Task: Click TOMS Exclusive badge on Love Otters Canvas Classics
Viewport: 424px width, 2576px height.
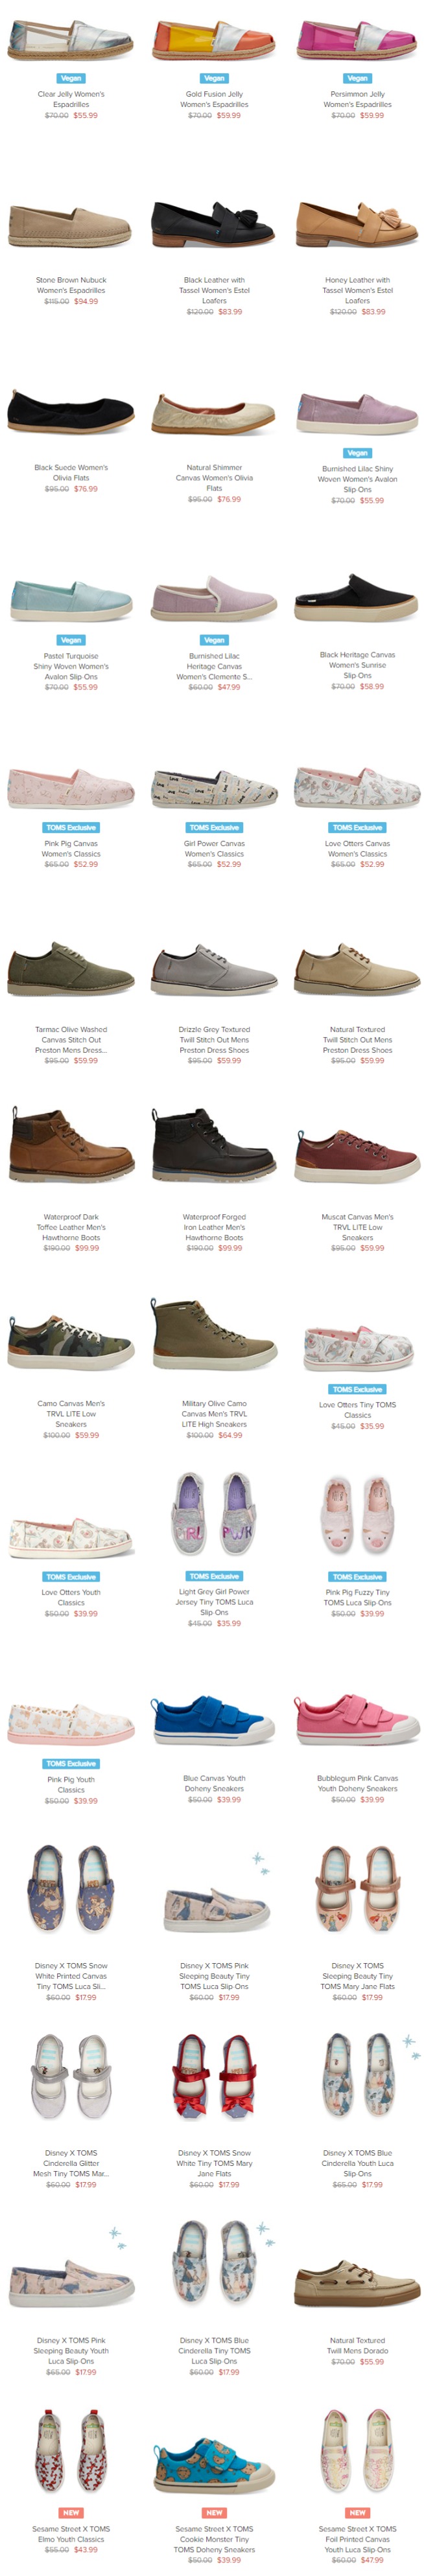Action: (x=357, y=827)
